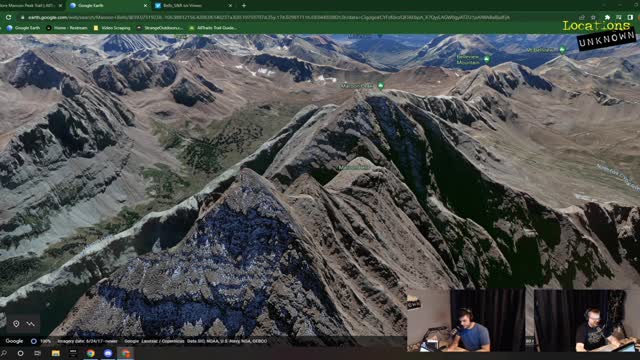Click the Mt Bellview marker pin
The width and height of the screenshot is (640, 360).
tap(562, 49)
